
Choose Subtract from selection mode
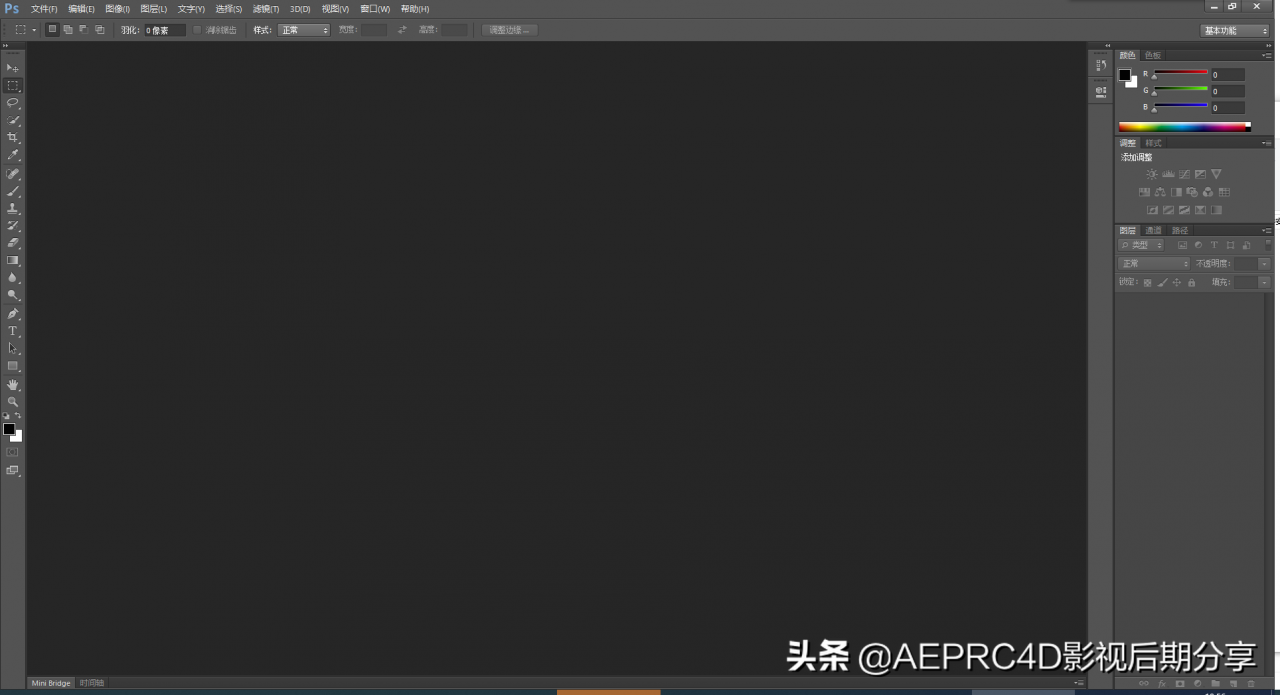pos(83,30)
